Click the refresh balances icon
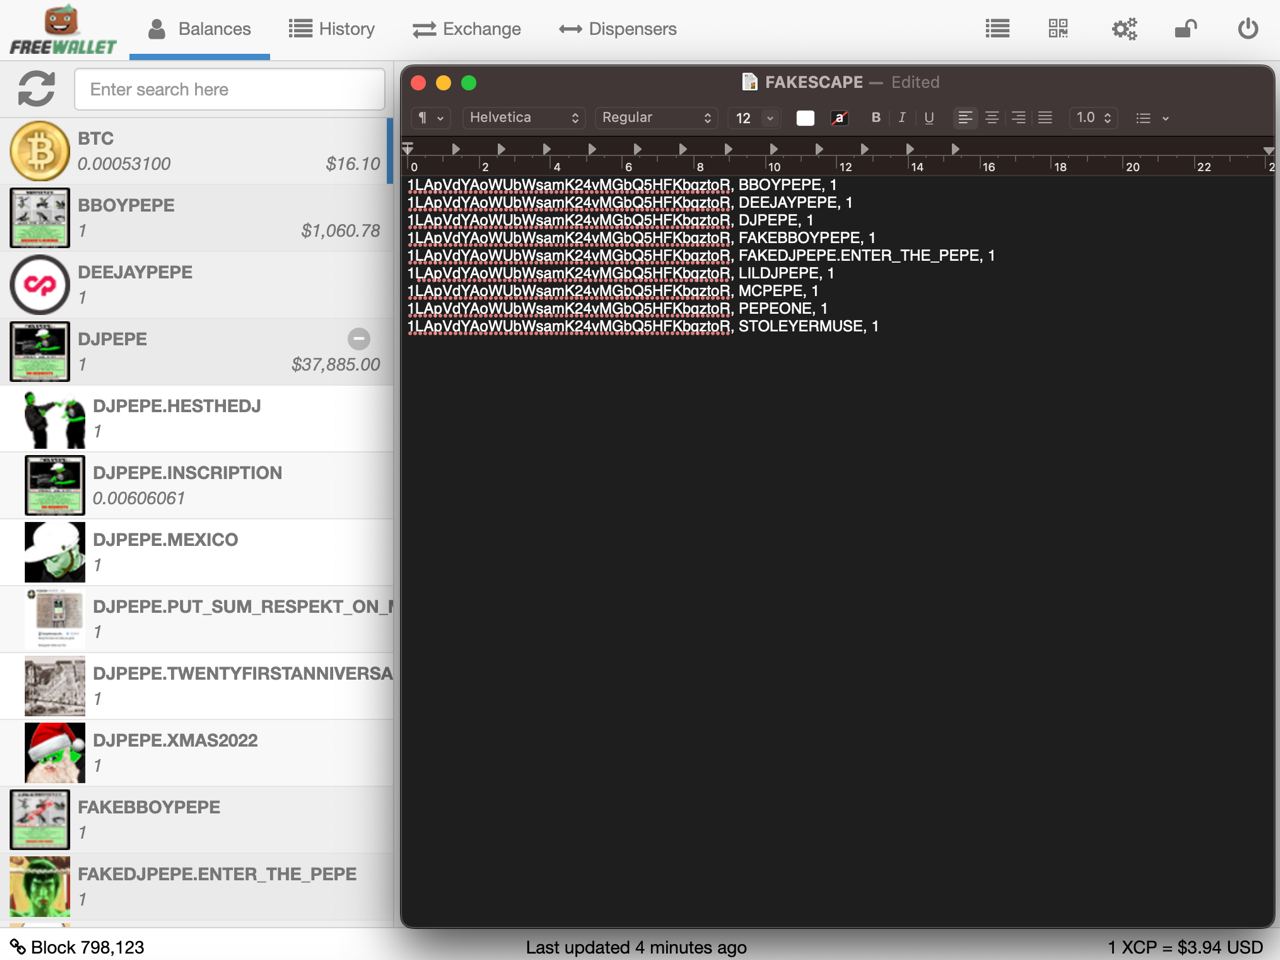Viewport: 1280px width, 960px height. pos(36,89)
